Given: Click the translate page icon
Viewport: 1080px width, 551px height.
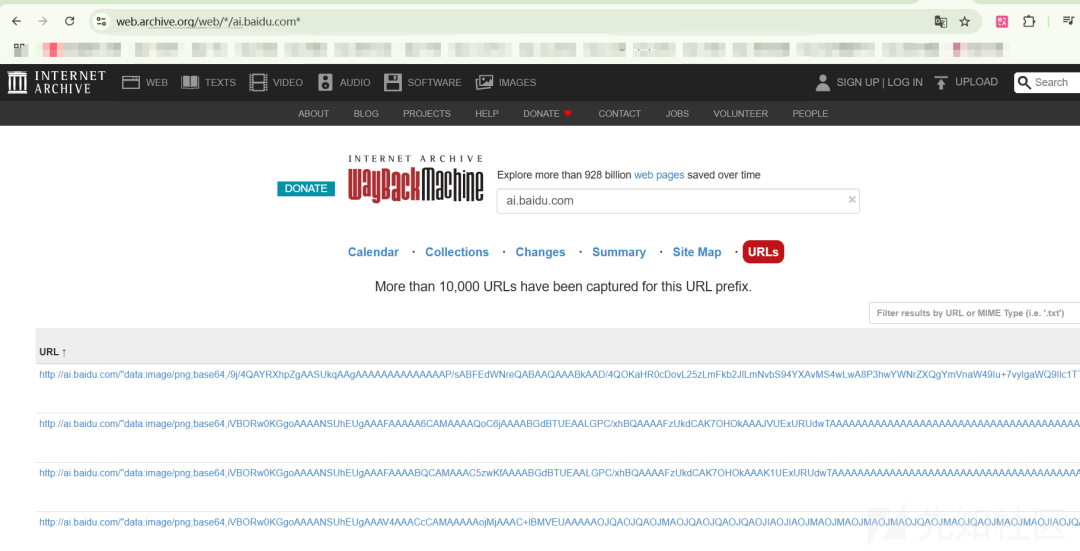Looking at the screenshot, I should [x=940, y=21].
